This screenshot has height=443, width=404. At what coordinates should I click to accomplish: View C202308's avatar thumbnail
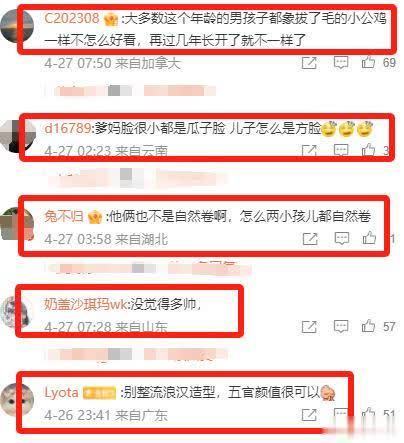point(17,26)
